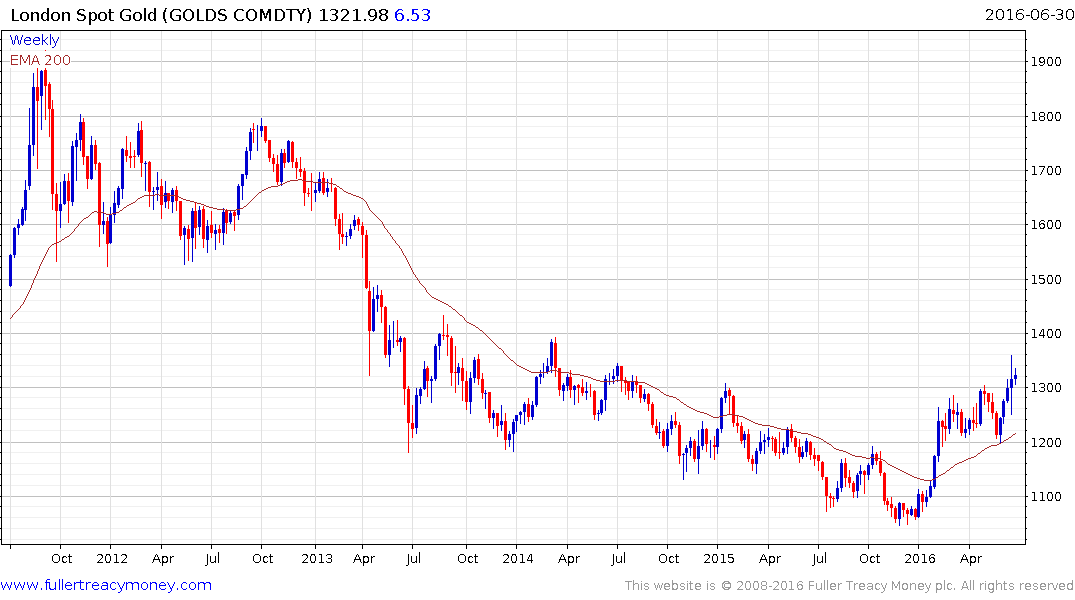Click the 'Weekly' interval label

(x=34, y=40)
